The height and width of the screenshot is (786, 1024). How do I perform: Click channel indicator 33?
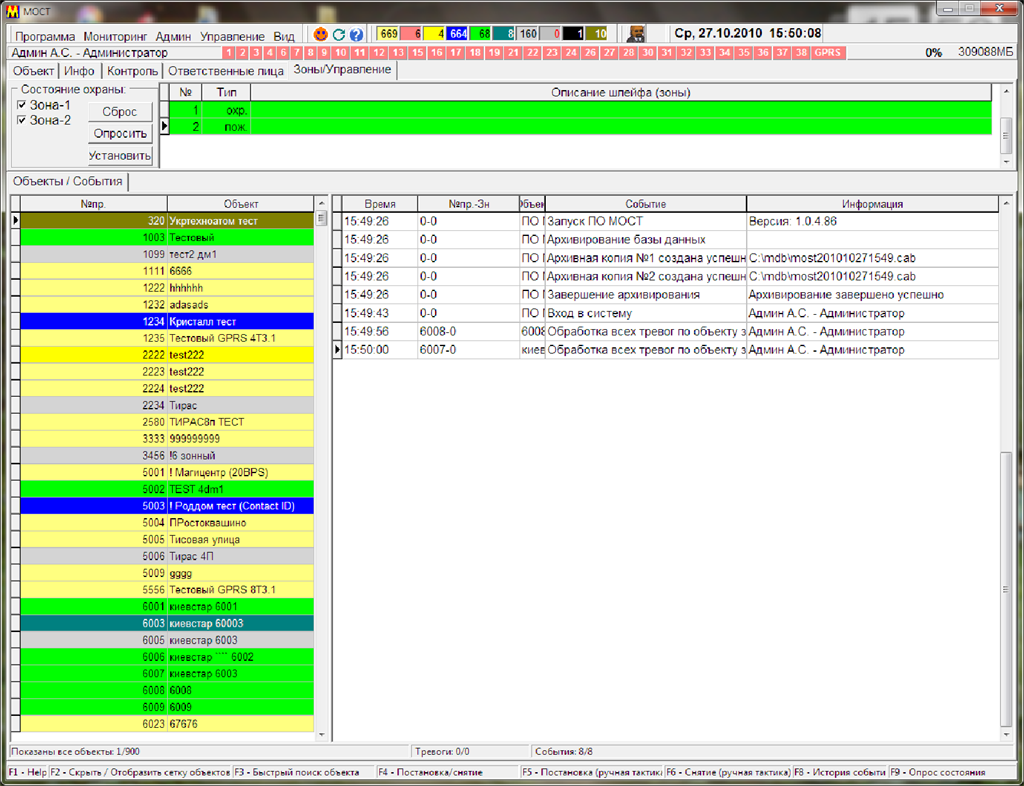tap(705, 53)
